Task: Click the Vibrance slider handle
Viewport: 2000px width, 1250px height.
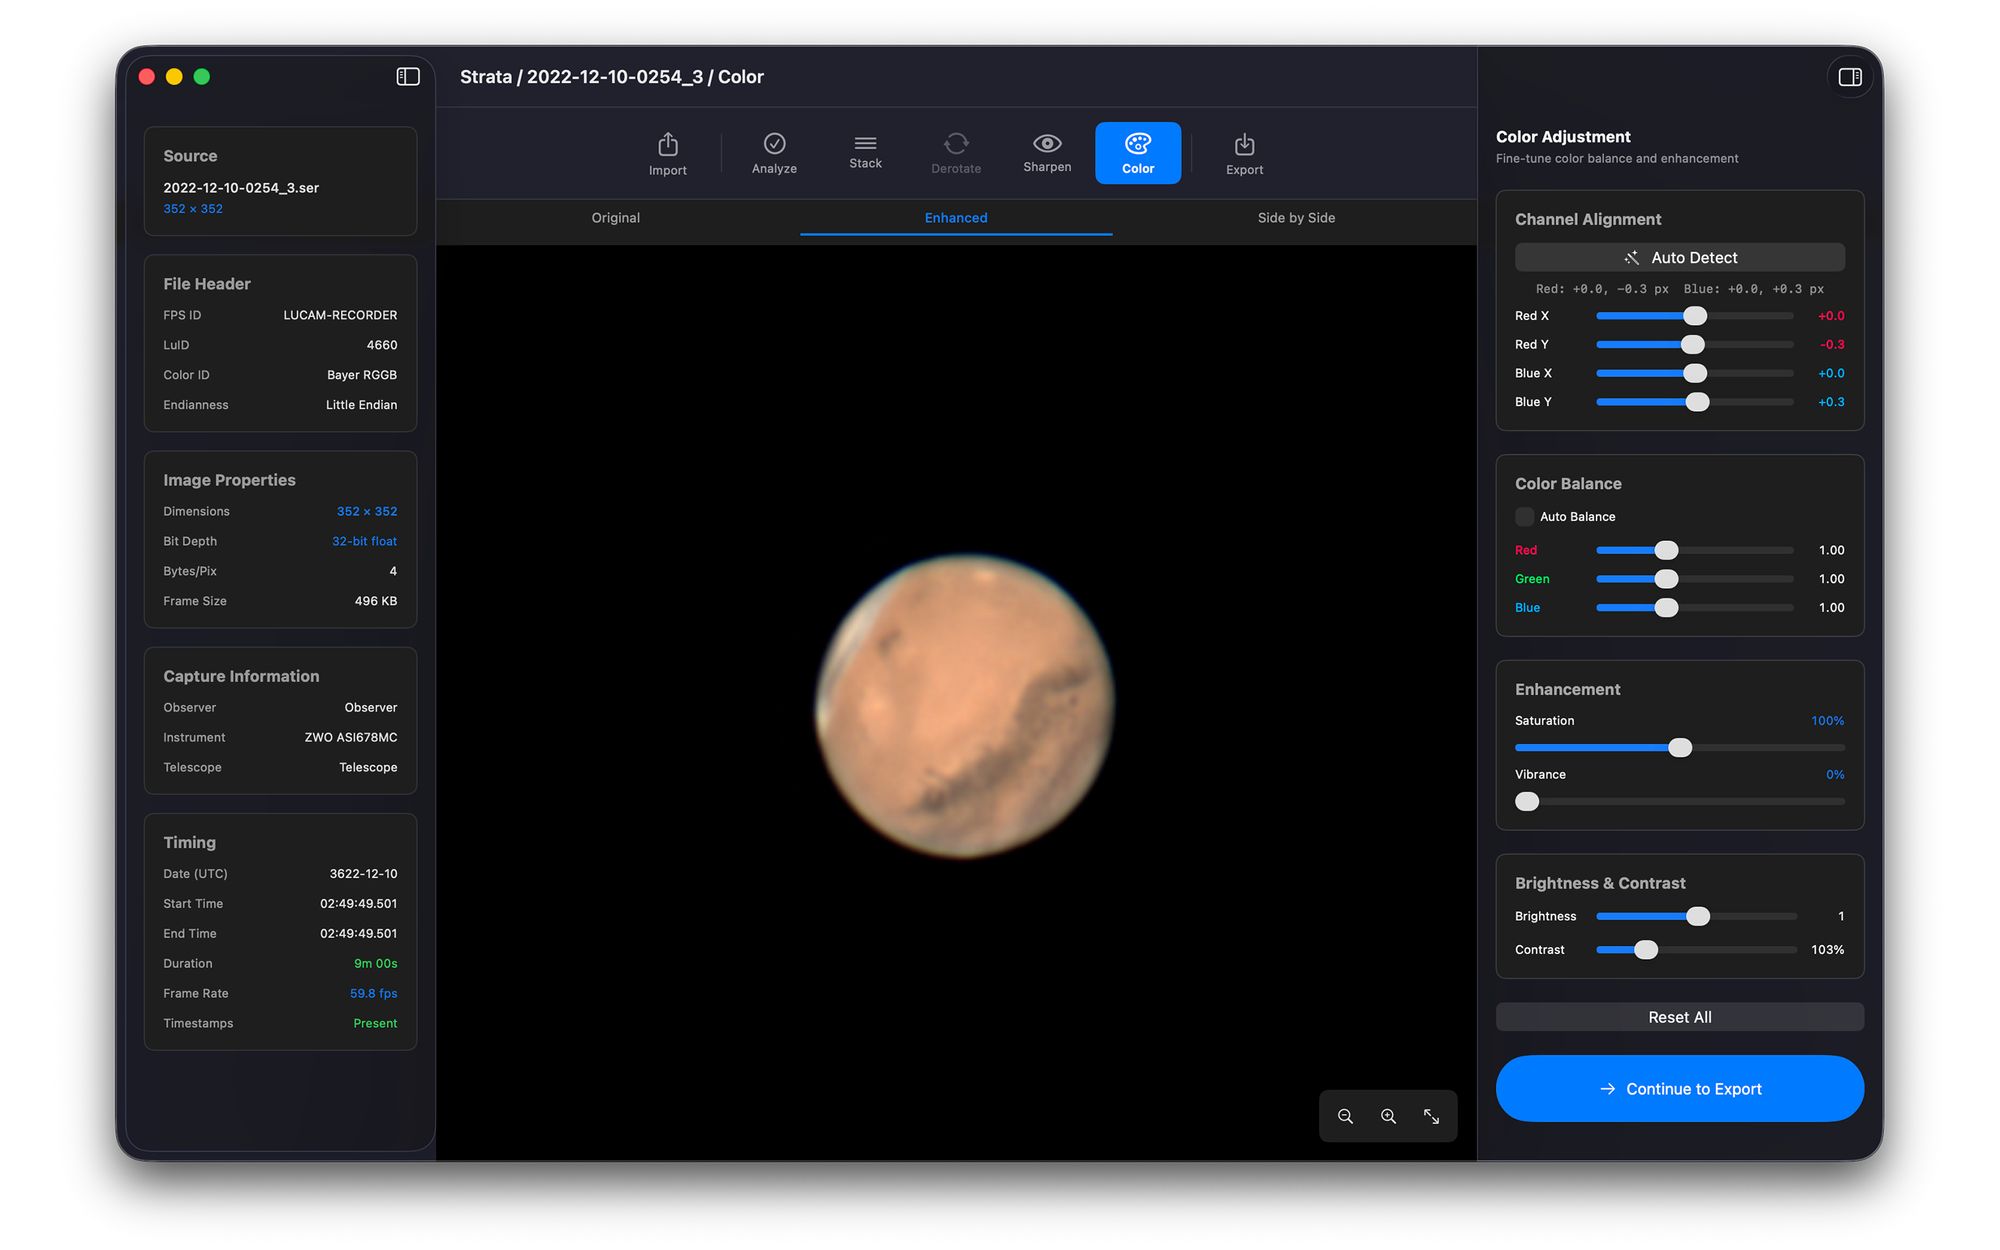Action: [1527, 802]
